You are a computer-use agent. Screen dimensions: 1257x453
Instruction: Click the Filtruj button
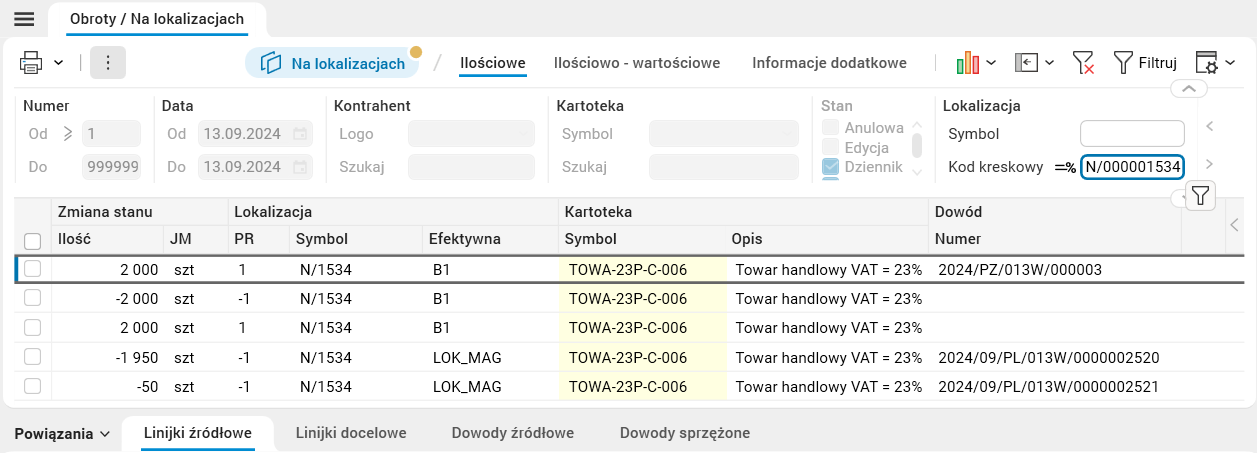pyautogui.click(x=1145, y=63)
